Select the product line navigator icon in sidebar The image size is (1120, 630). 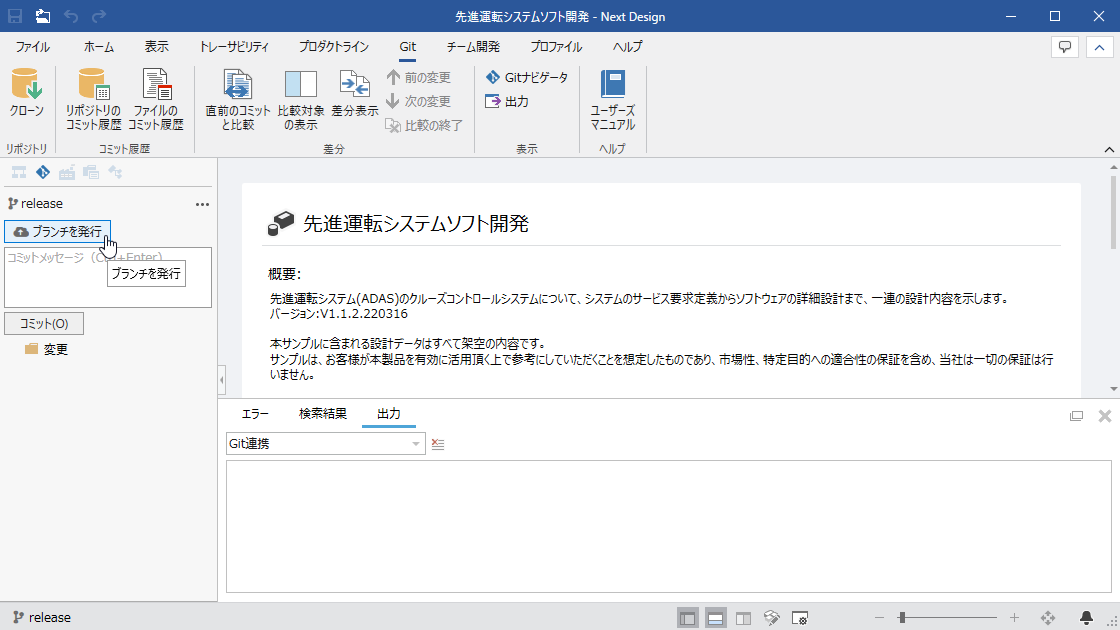(67, 172)
